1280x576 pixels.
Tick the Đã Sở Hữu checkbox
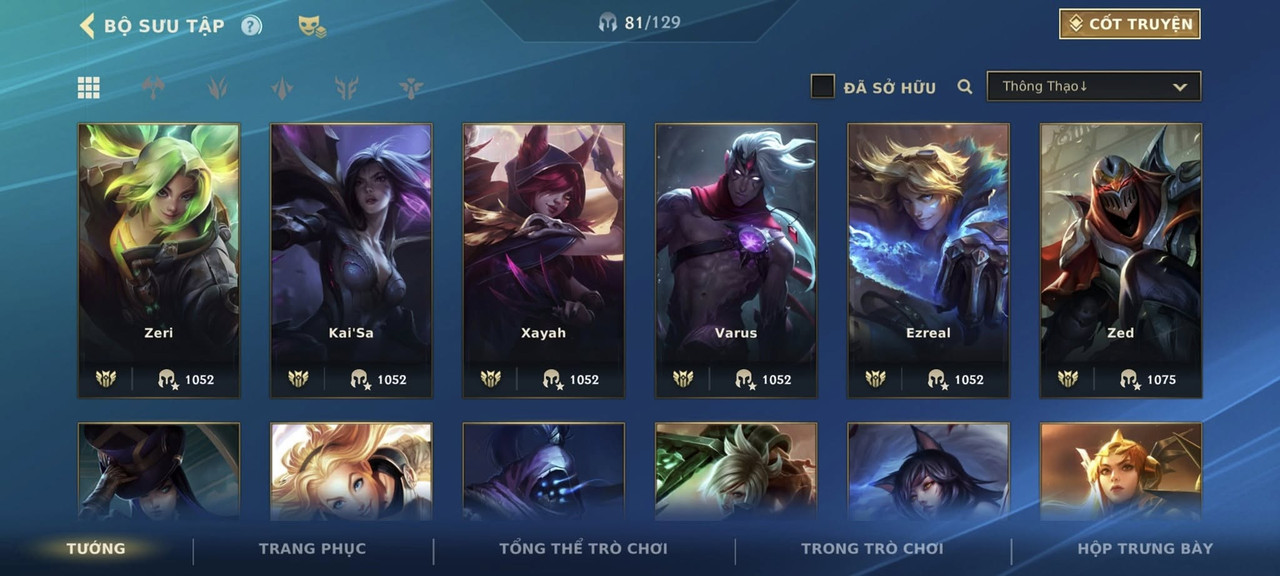click(x=822, y=87)
